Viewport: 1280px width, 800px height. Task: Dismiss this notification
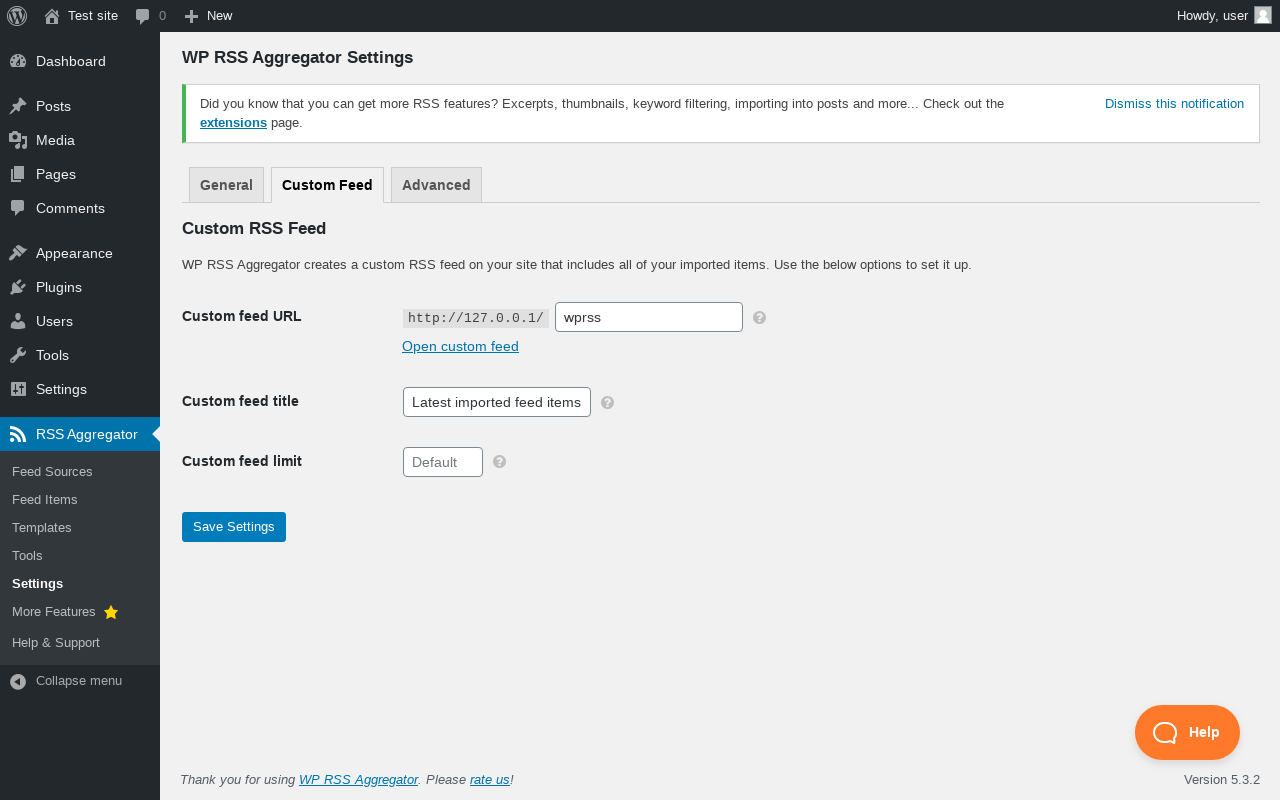pyautogui.click(x=1174, y=103)
